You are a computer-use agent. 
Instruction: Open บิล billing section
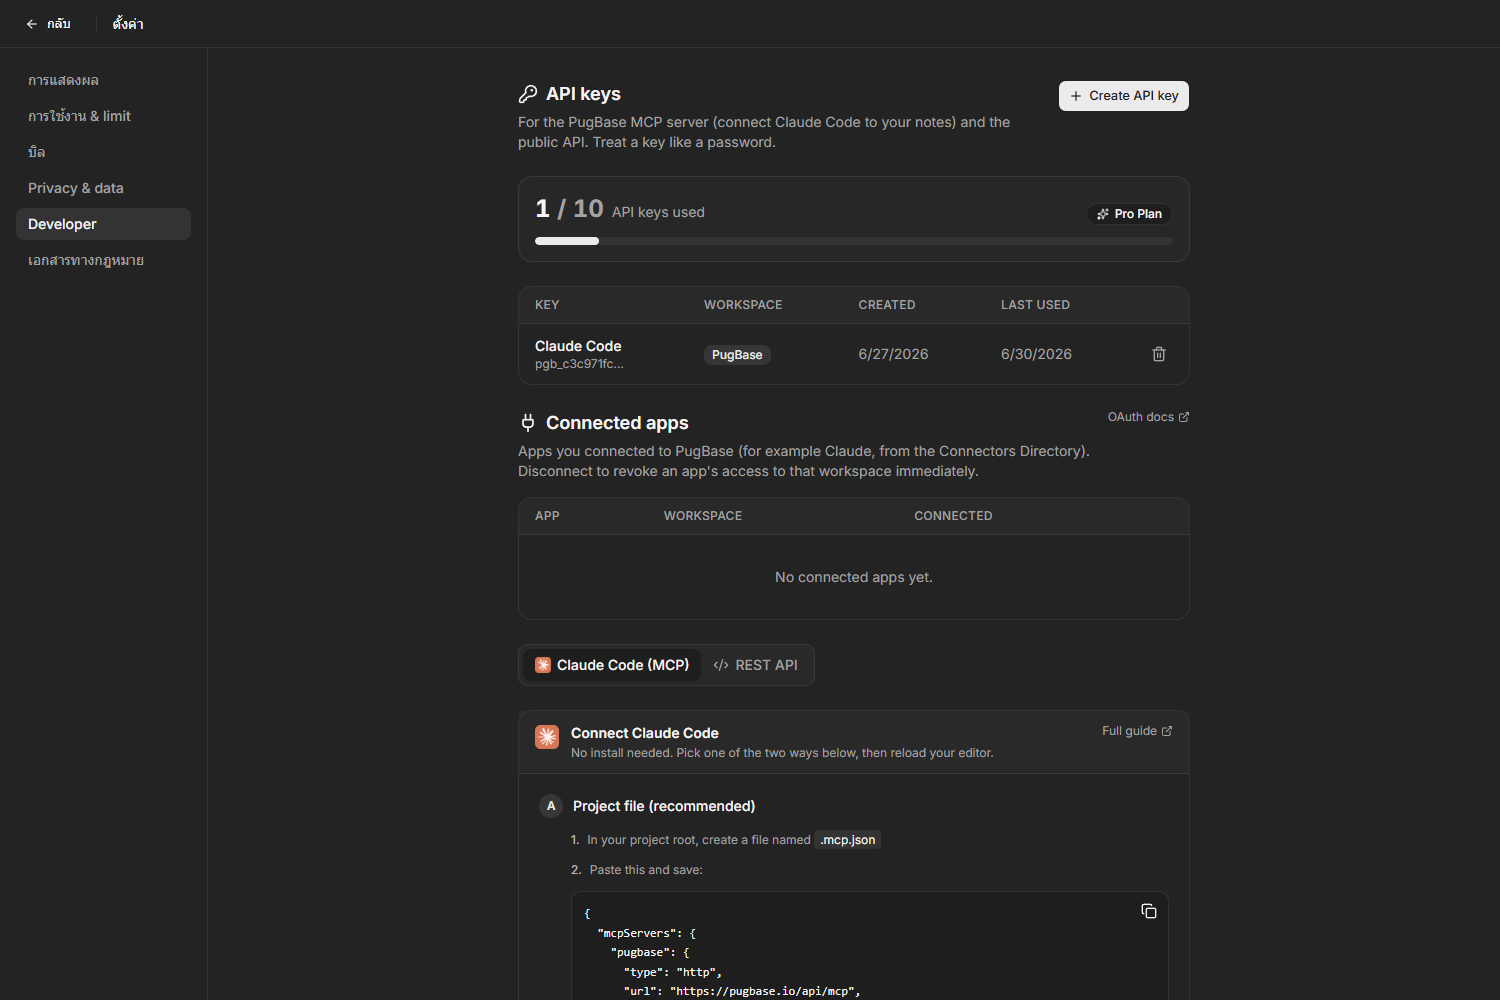(x=103, y=152)
